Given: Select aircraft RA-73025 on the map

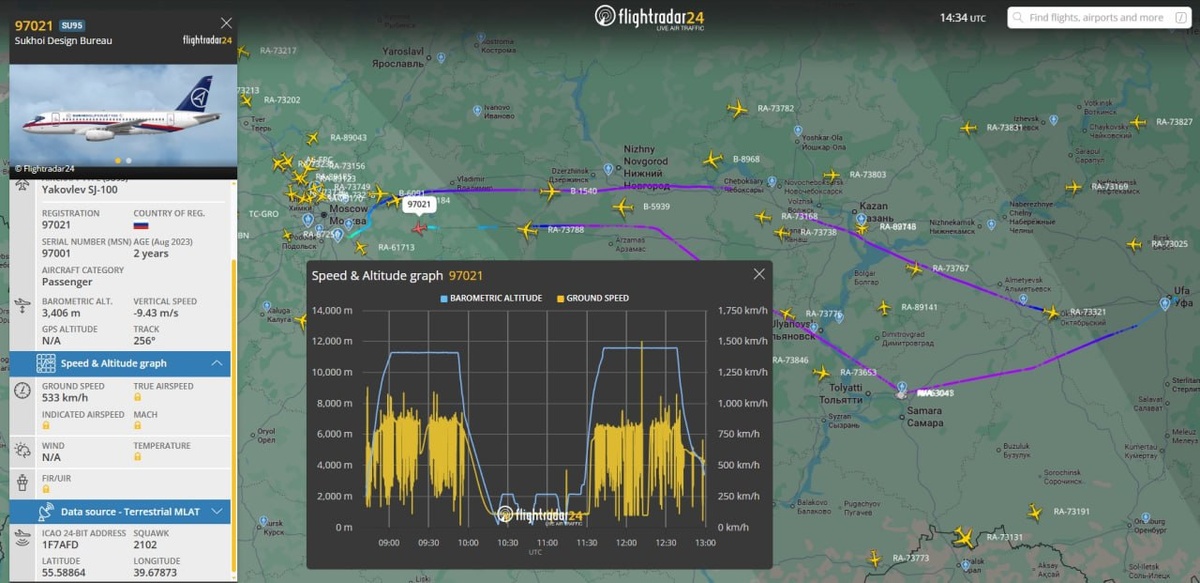Looking at the screenshot, I should pos(1134,244).
